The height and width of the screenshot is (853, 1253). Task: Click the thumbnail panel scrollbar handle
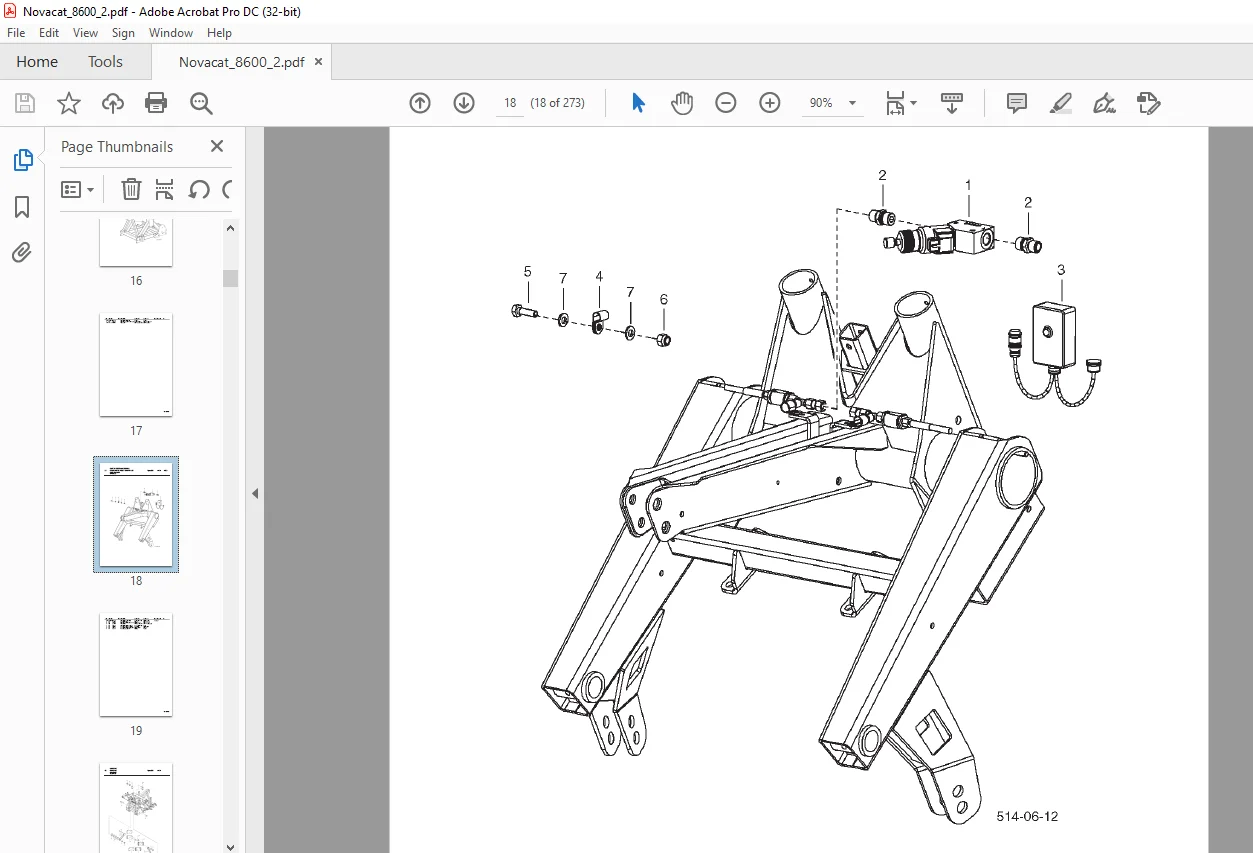point(230,278)
